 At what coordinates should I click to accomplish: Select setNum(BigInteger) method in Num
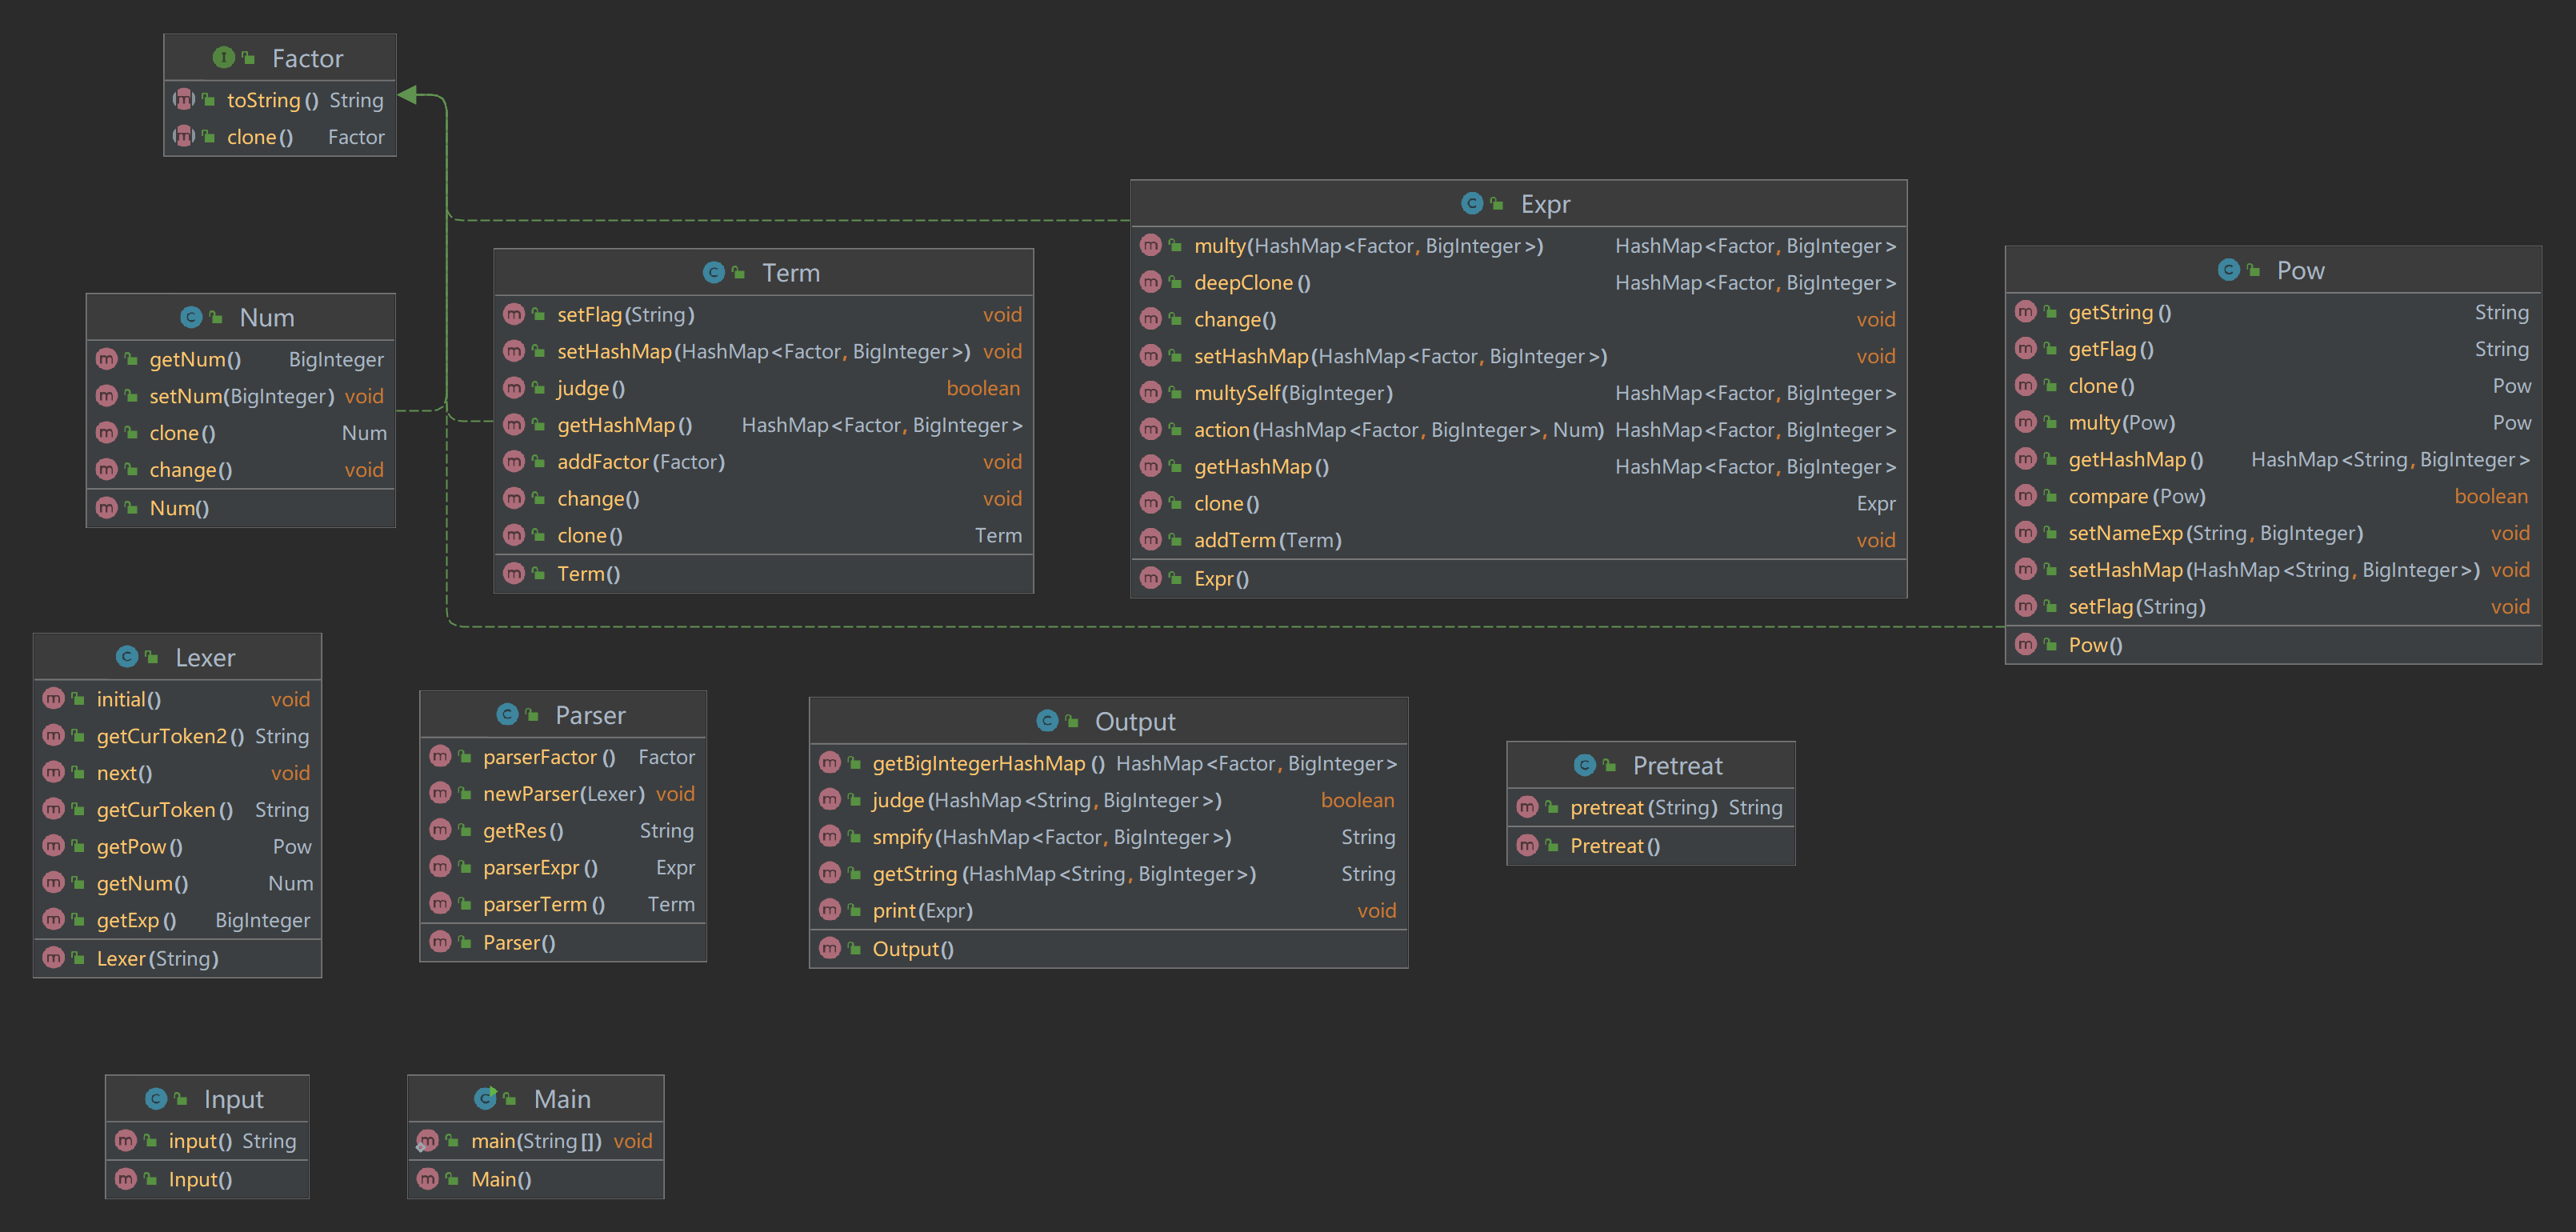pyautogui.click(x=241, y=396)
